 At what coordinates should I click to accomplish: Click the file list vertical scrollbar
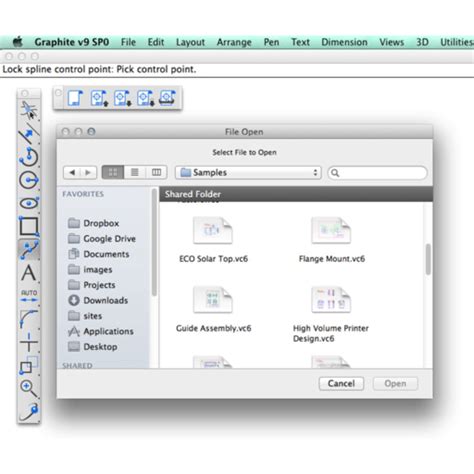(428, 259)
